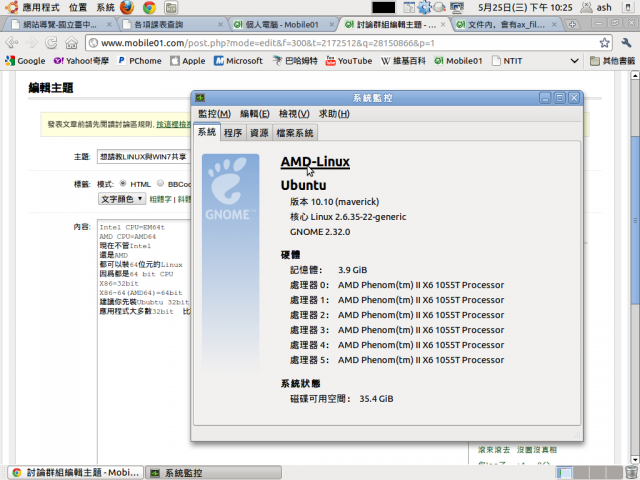Viewport: 640px width, 480px height.
Task: Open the Microsoft bookmark
Action: pos(238,61)
